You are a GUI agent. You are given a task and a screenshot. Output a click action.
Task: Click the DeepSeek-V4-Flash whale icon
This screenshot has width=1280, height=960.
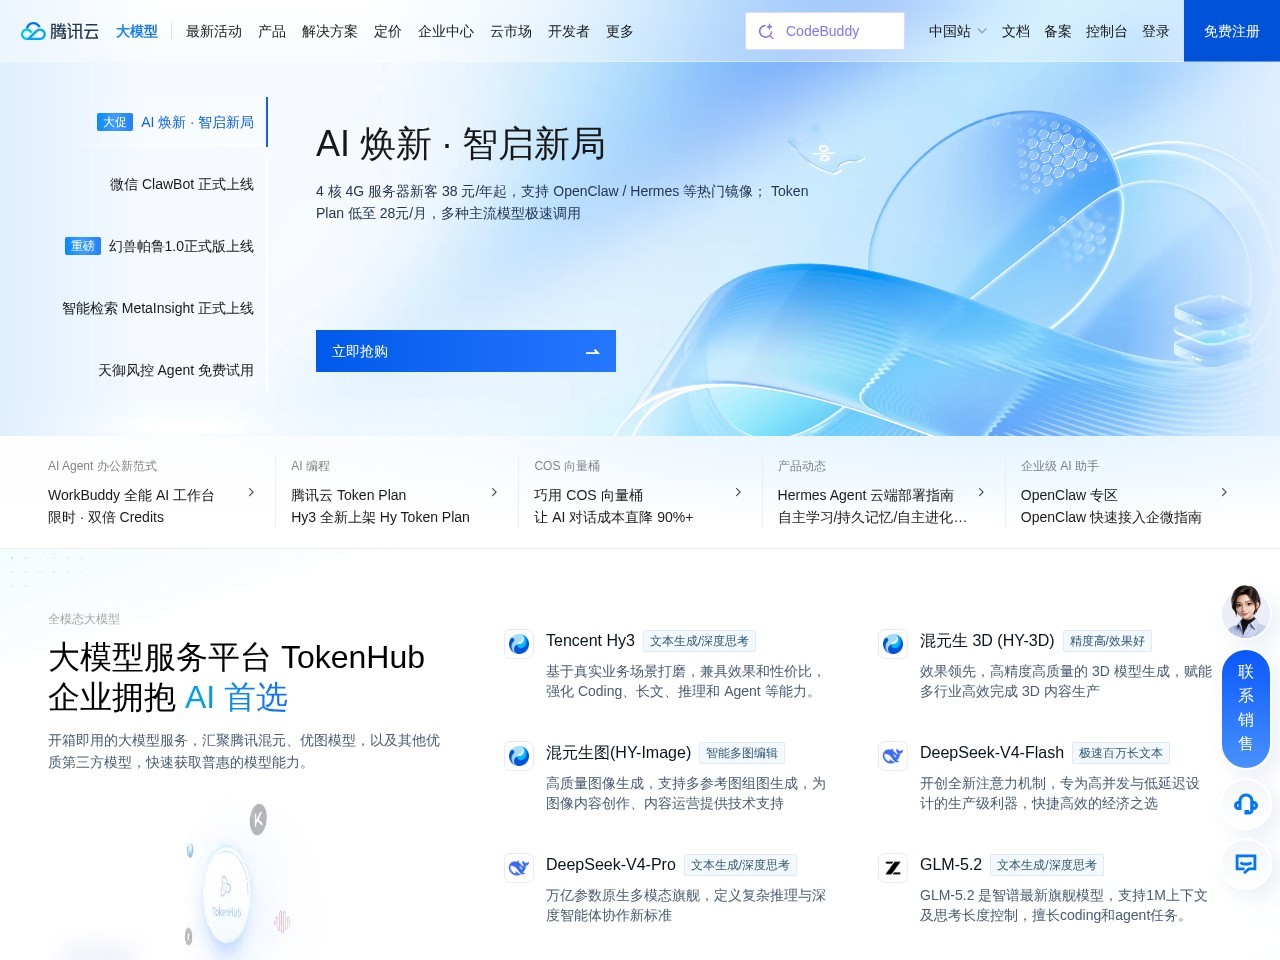(893, 756)
